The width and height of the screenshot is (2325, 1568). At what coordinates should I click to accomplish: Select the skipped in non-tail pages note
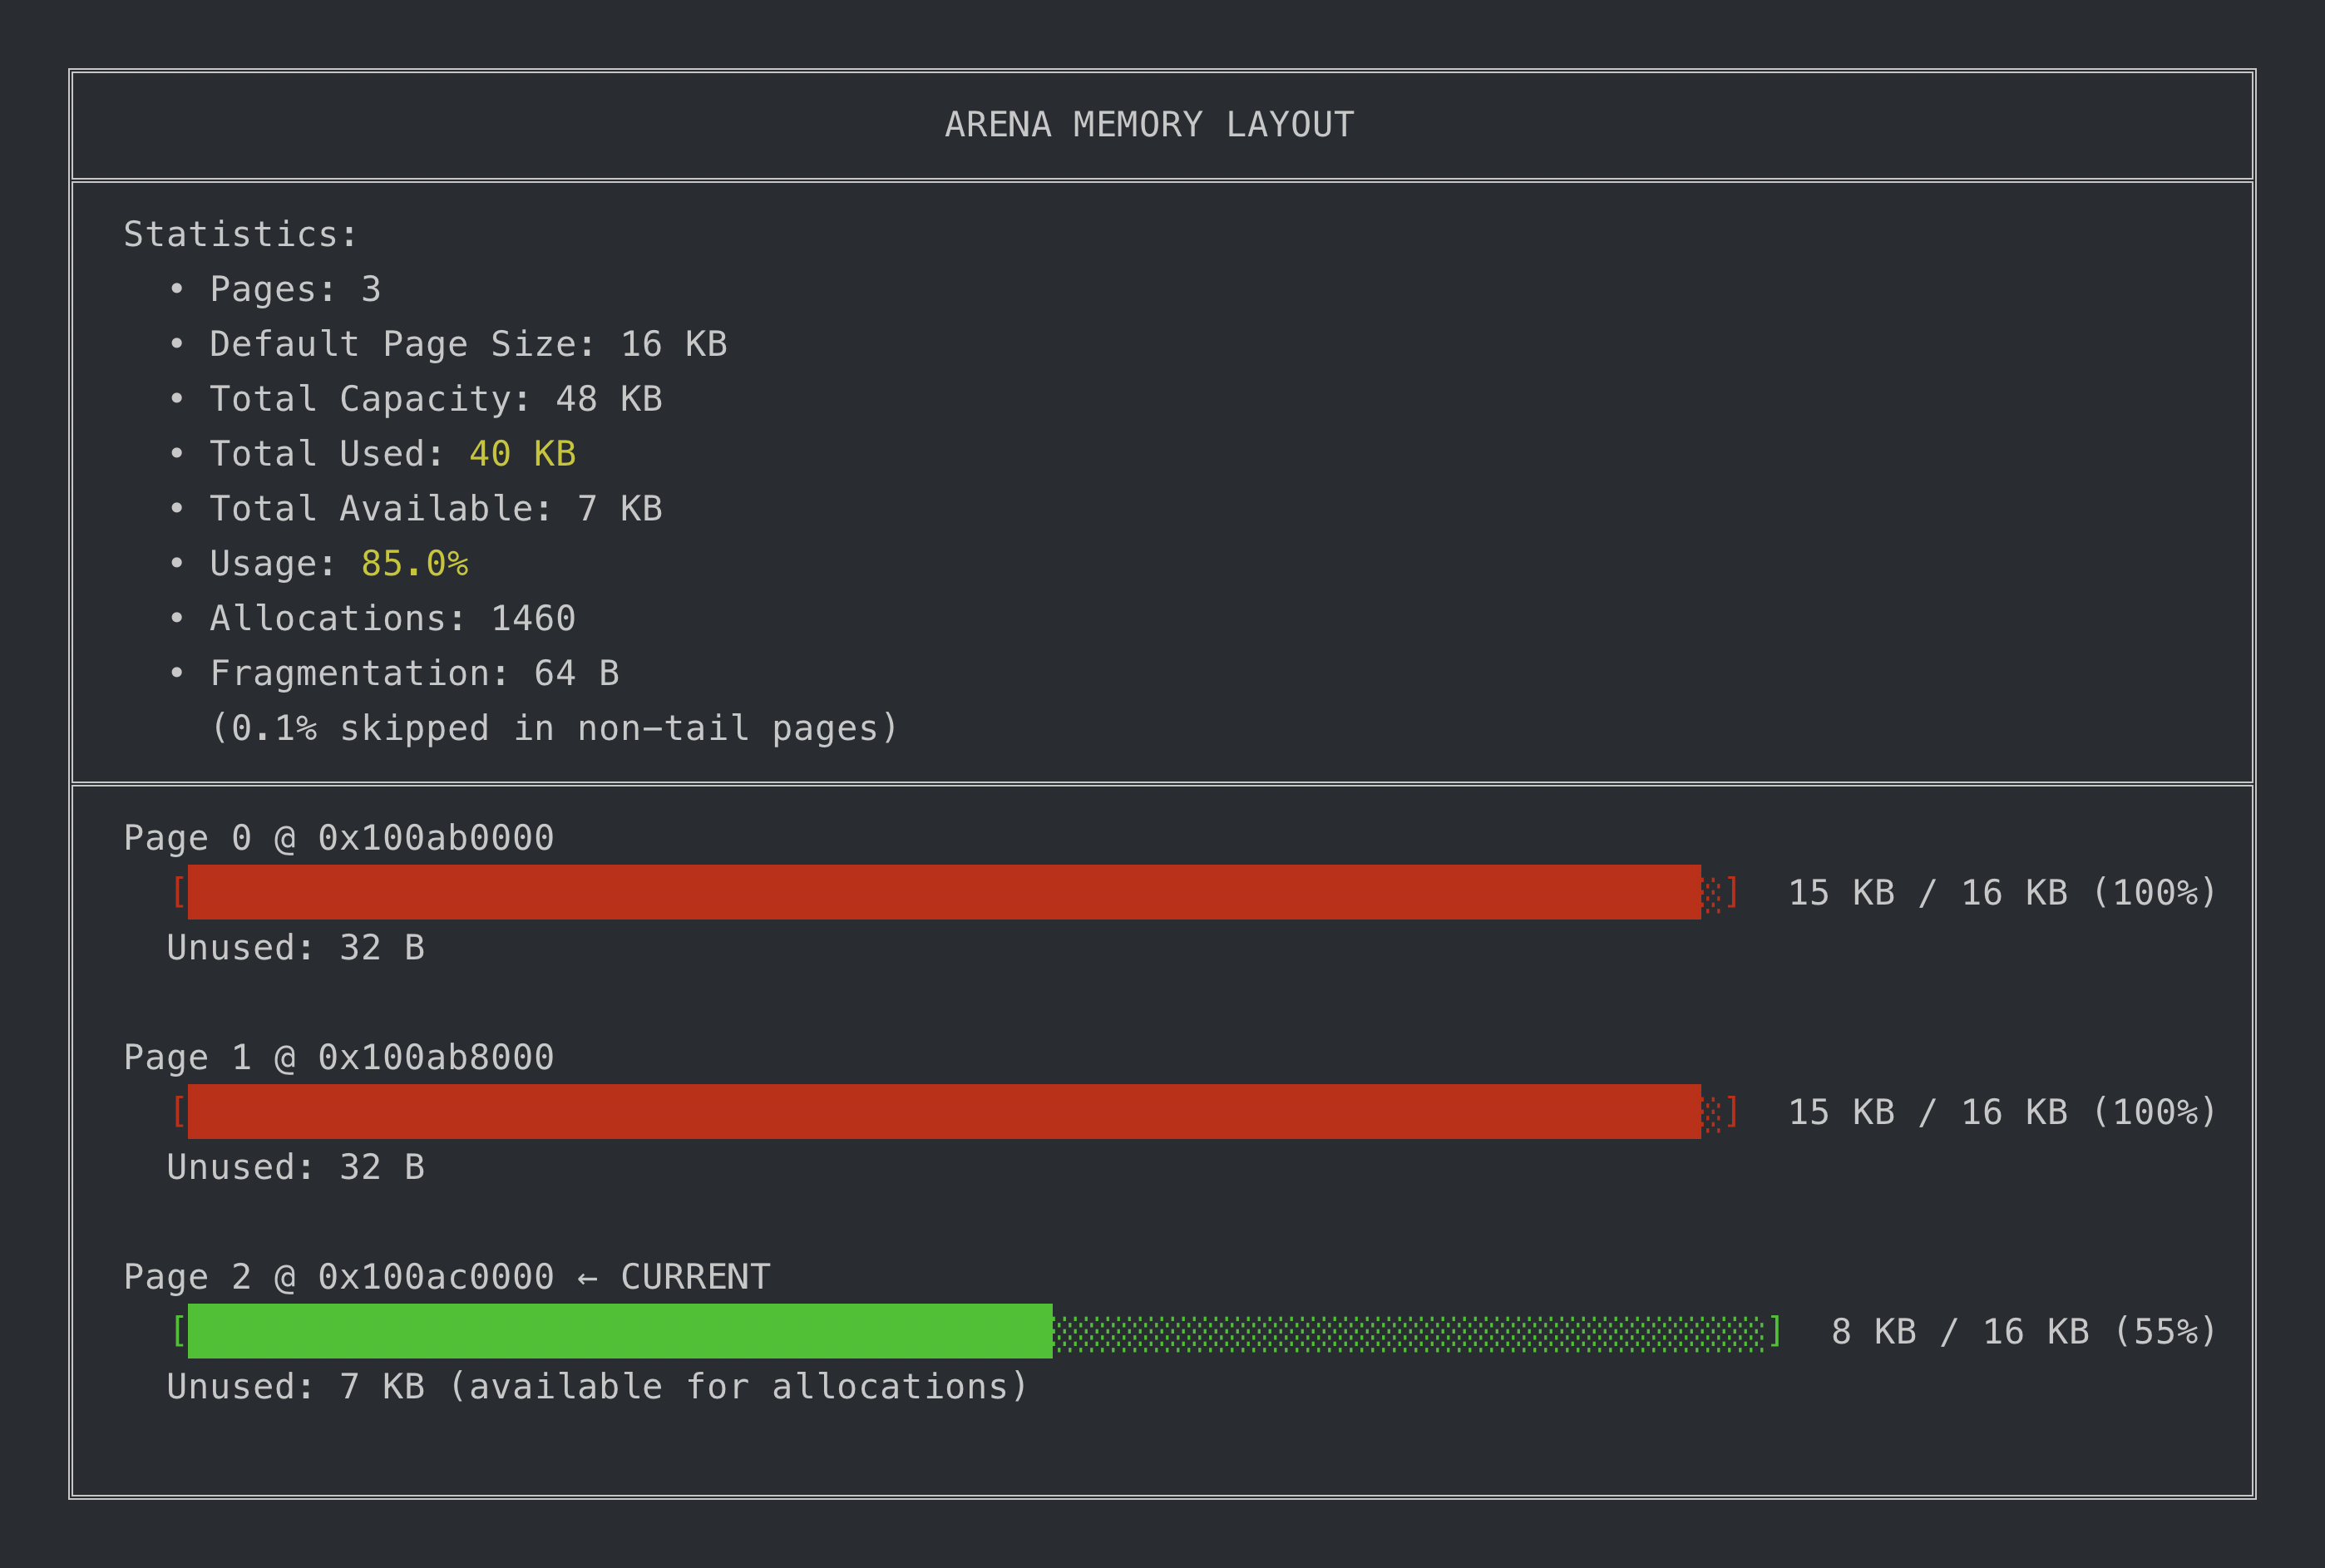coord(553,727)
